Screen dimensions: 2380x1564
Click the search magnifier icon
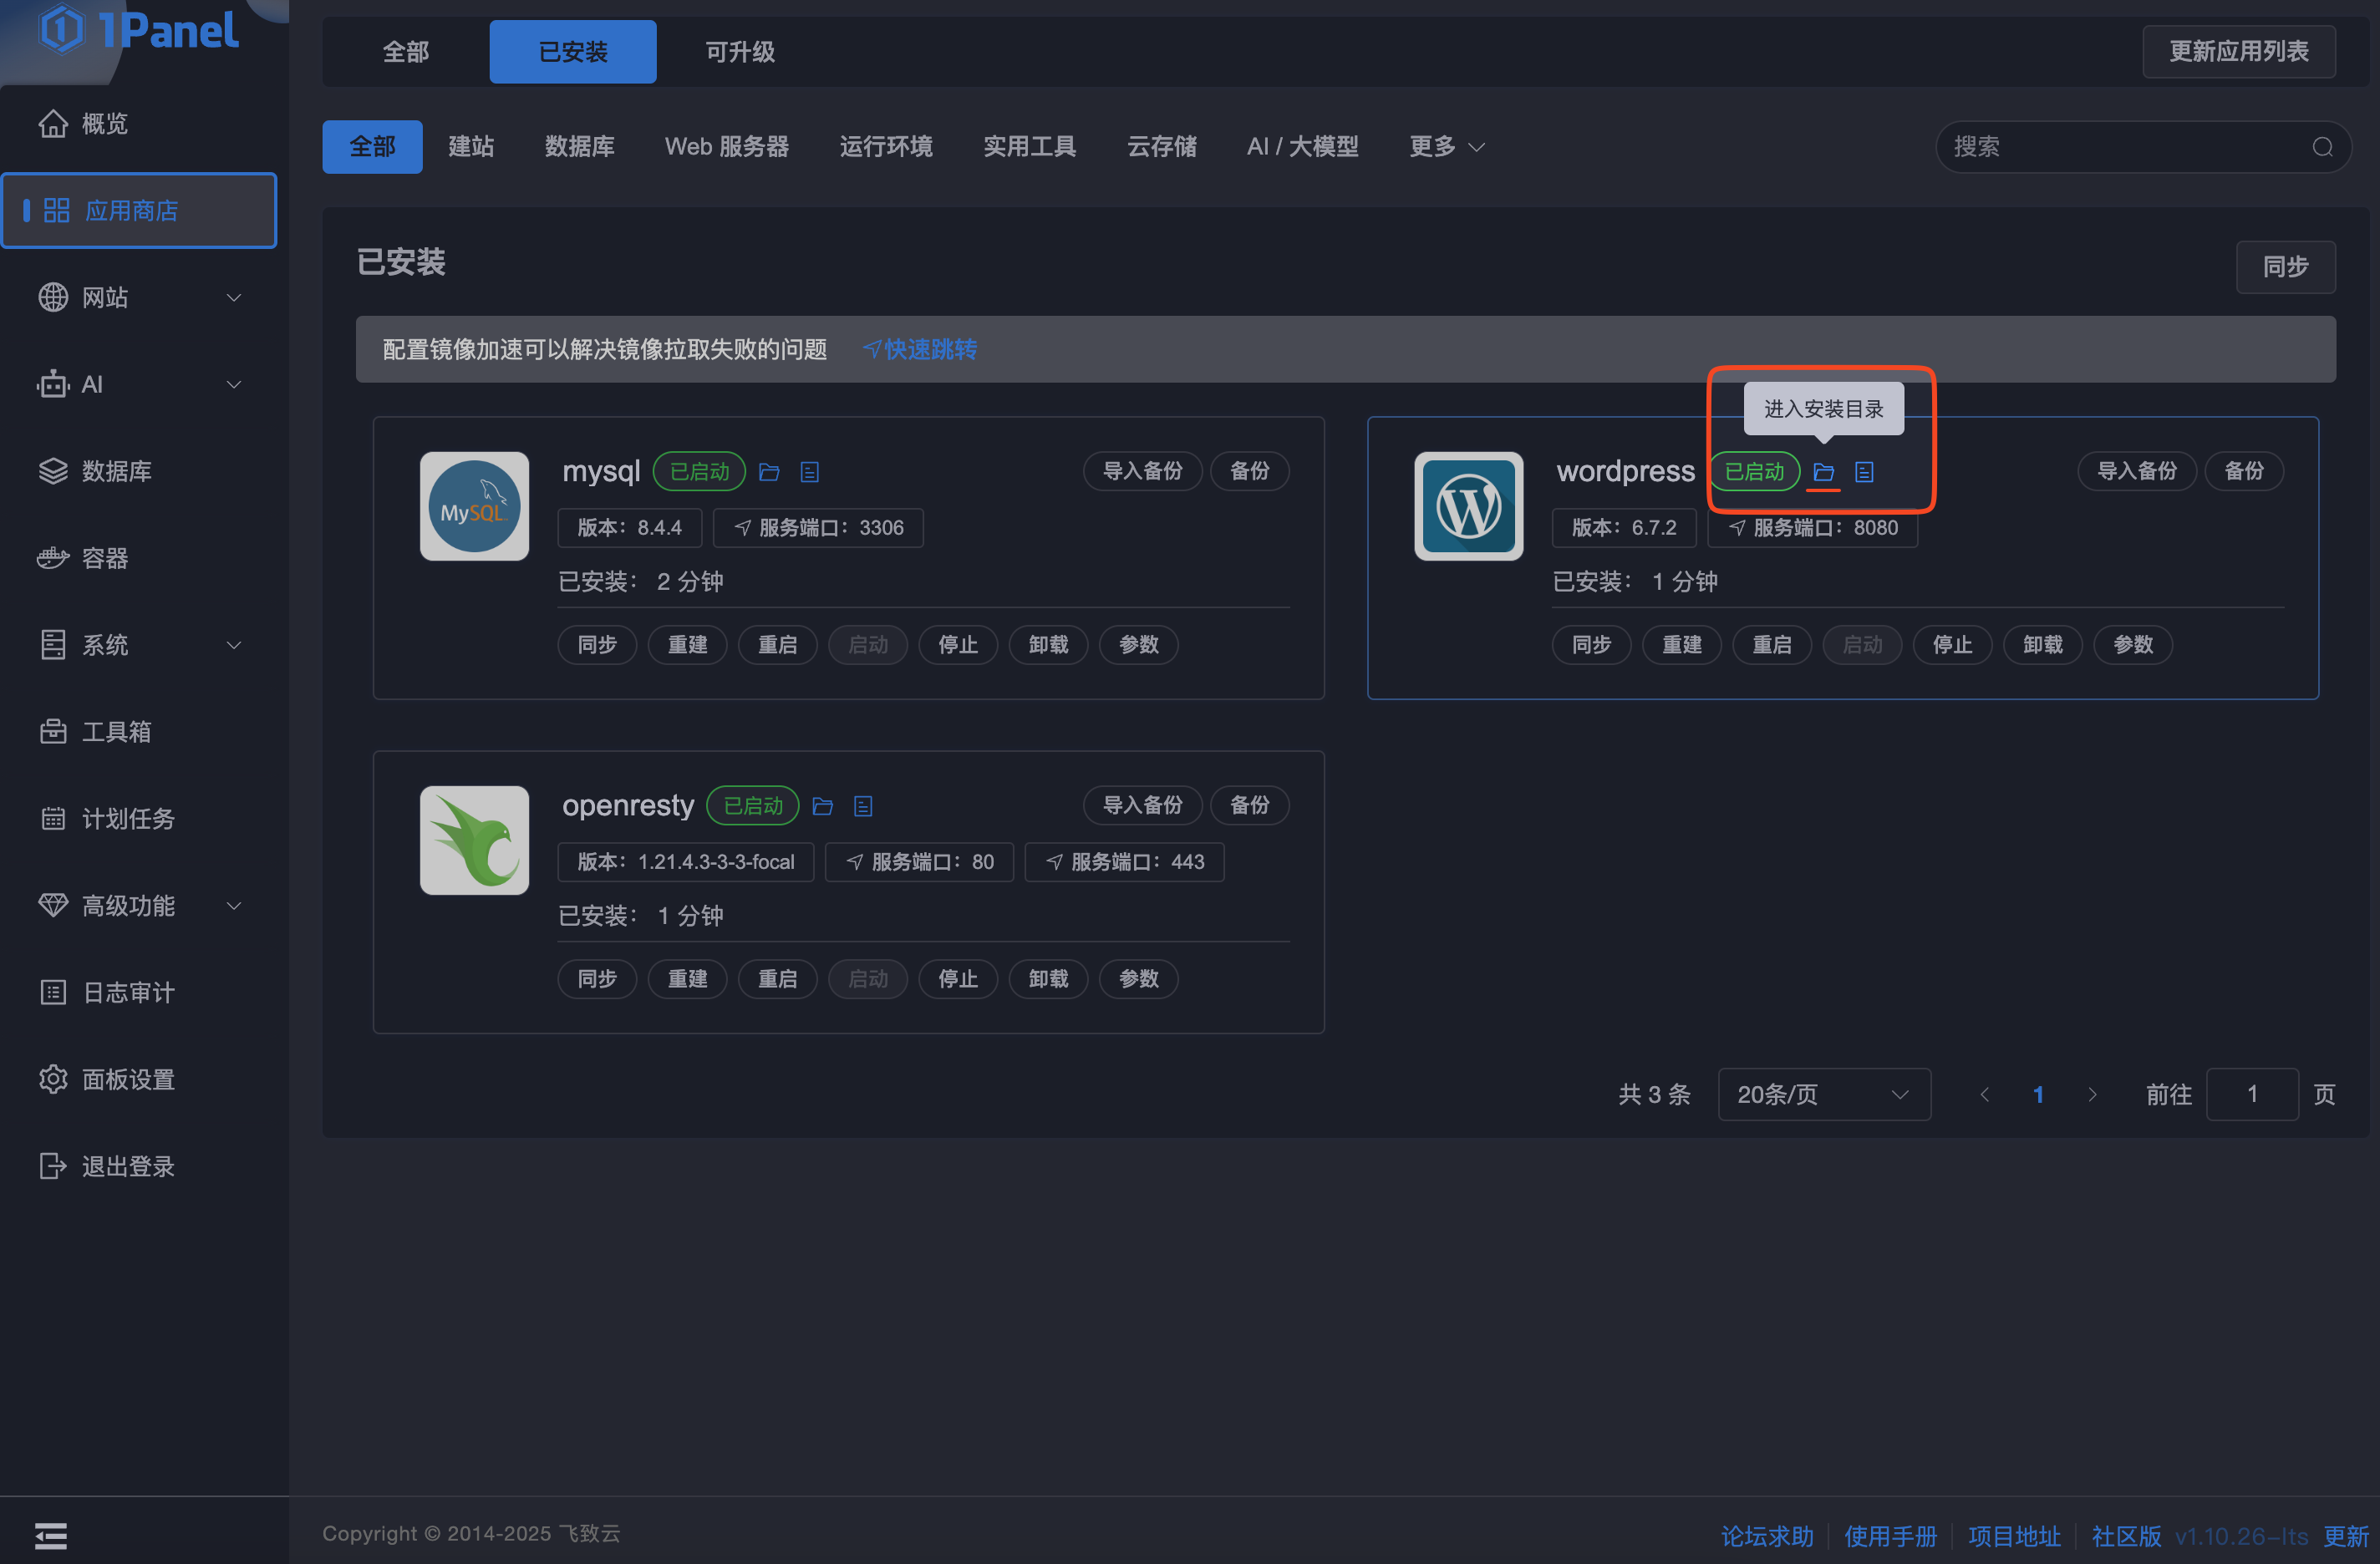(x=2322, y=147)
